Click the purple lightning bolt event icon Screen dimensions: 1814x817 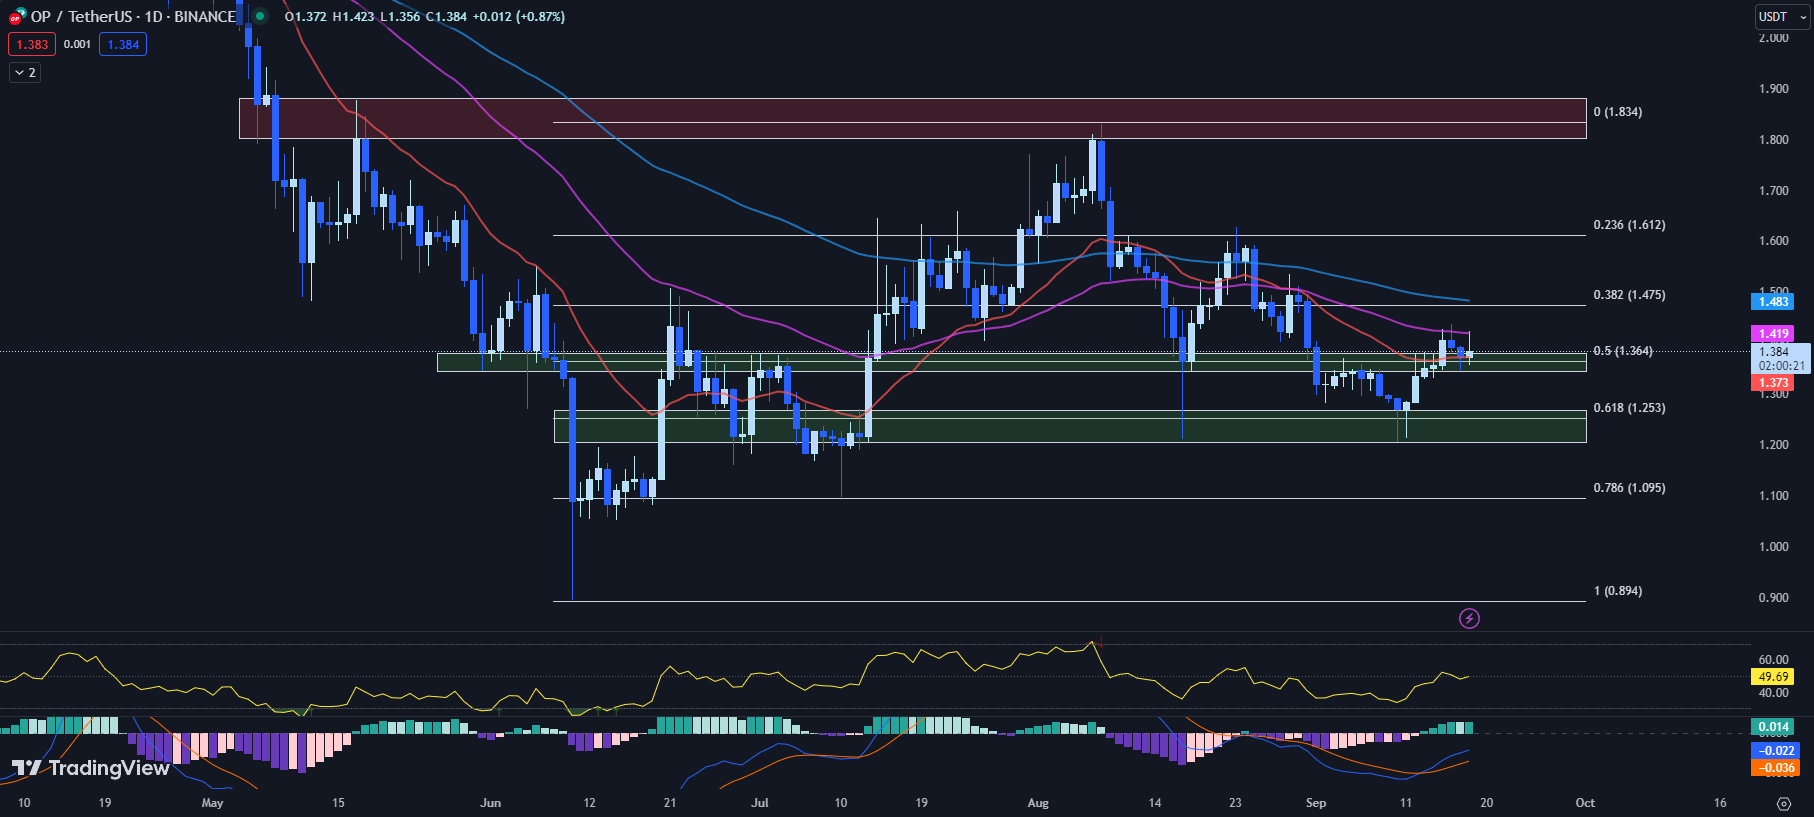click(1469, 619)
